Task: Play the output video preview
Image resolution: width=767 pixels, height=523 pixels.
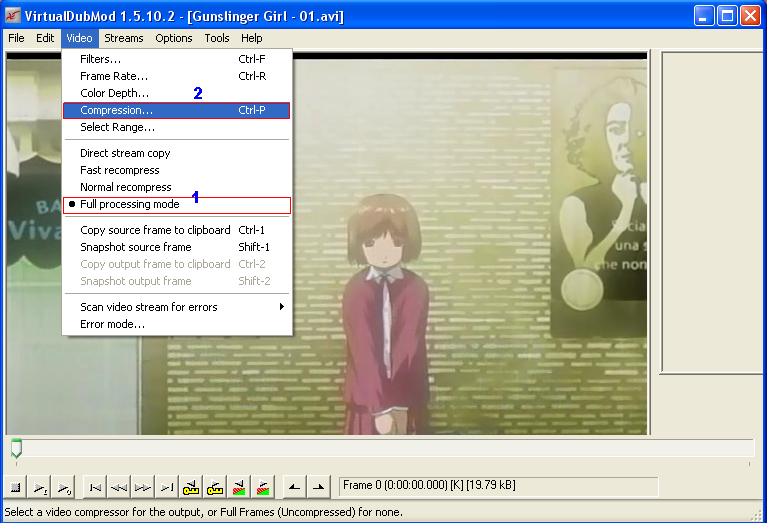Action: pos(64,487)
